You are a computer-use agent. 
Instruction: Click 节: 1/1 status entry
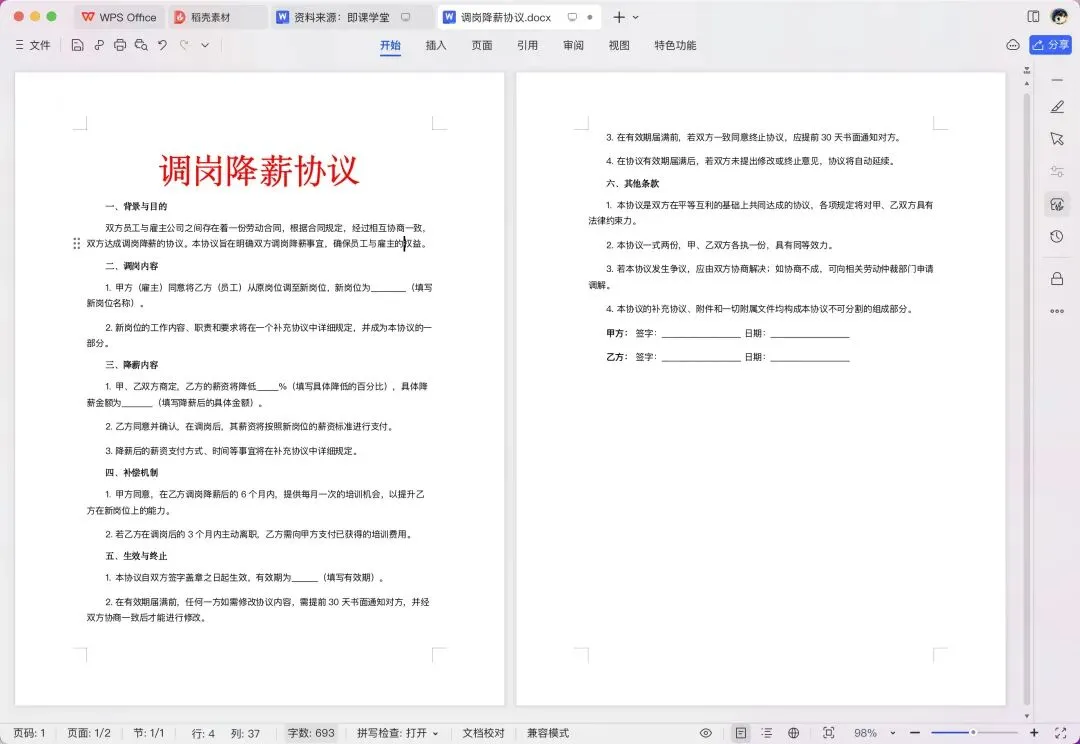(x=149, y=733)
